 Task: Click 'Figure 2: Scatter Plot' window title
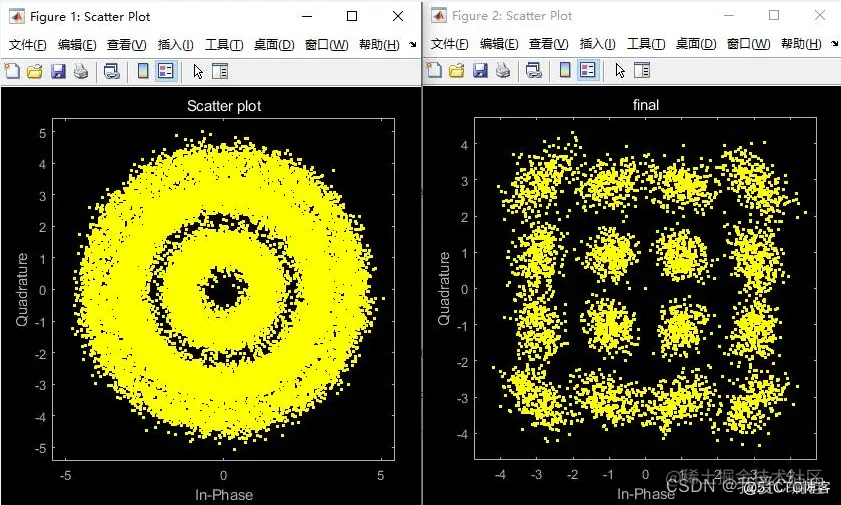(512, 16)
